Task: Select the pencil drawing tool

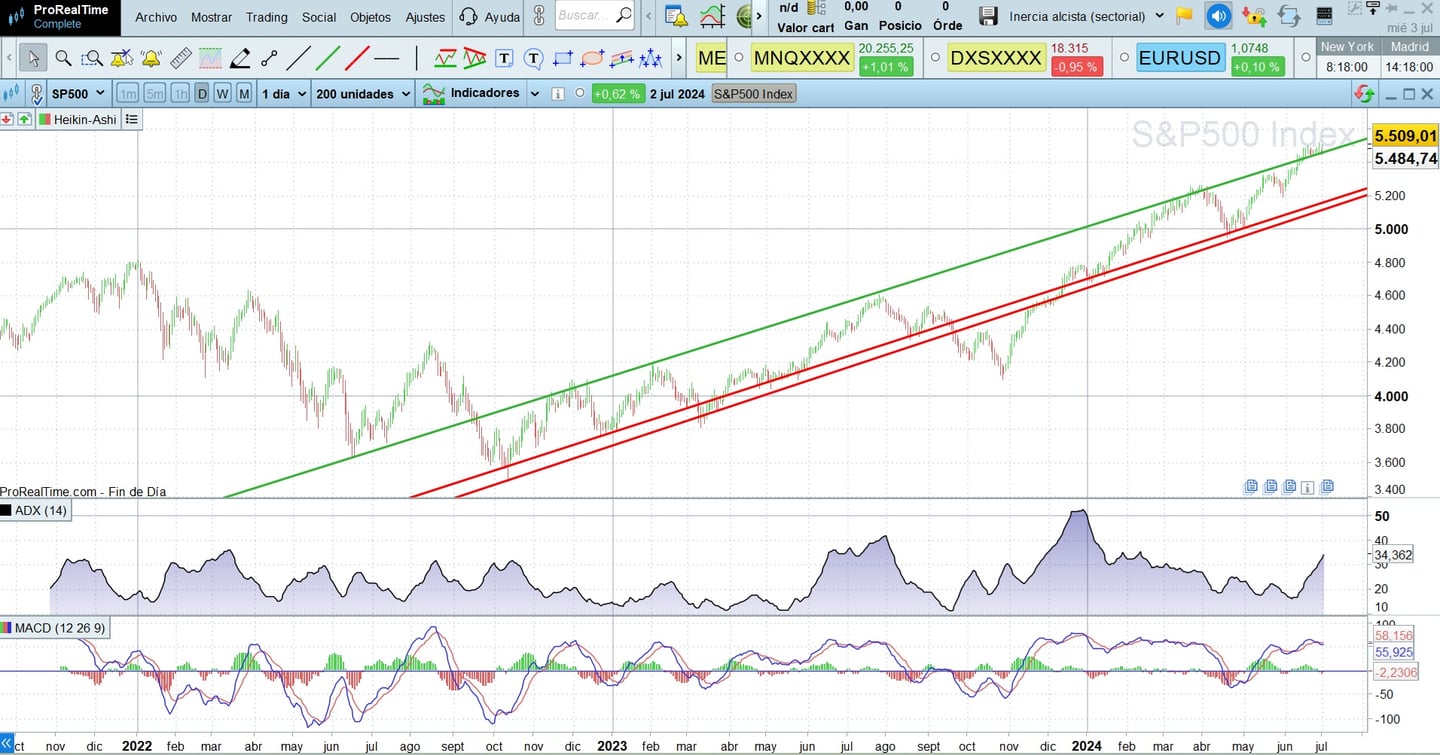Action: click(240, 58)
